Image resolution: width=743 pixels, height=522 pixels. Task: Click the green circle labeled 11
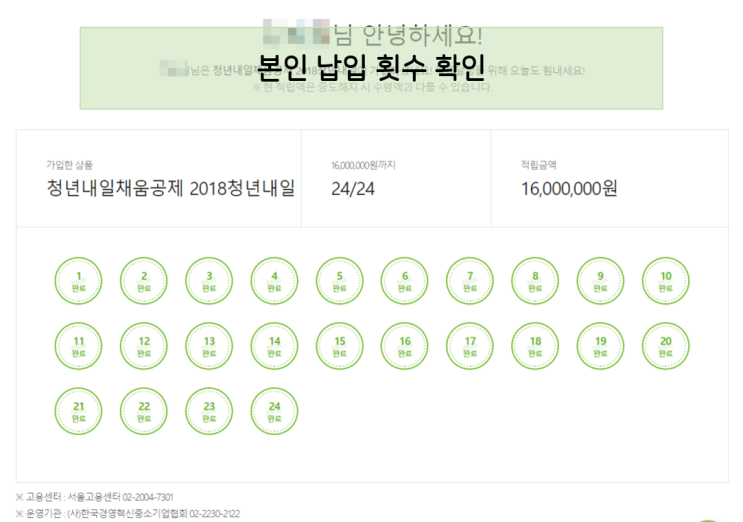tap(78, 346)
